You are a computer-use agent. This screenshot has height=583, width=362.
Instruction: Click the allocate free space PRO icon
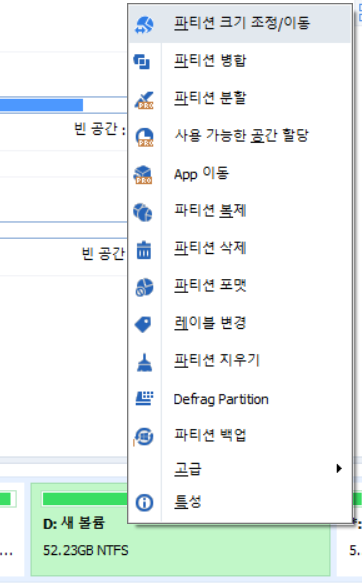pyautogui.click(x=144, y=137)
